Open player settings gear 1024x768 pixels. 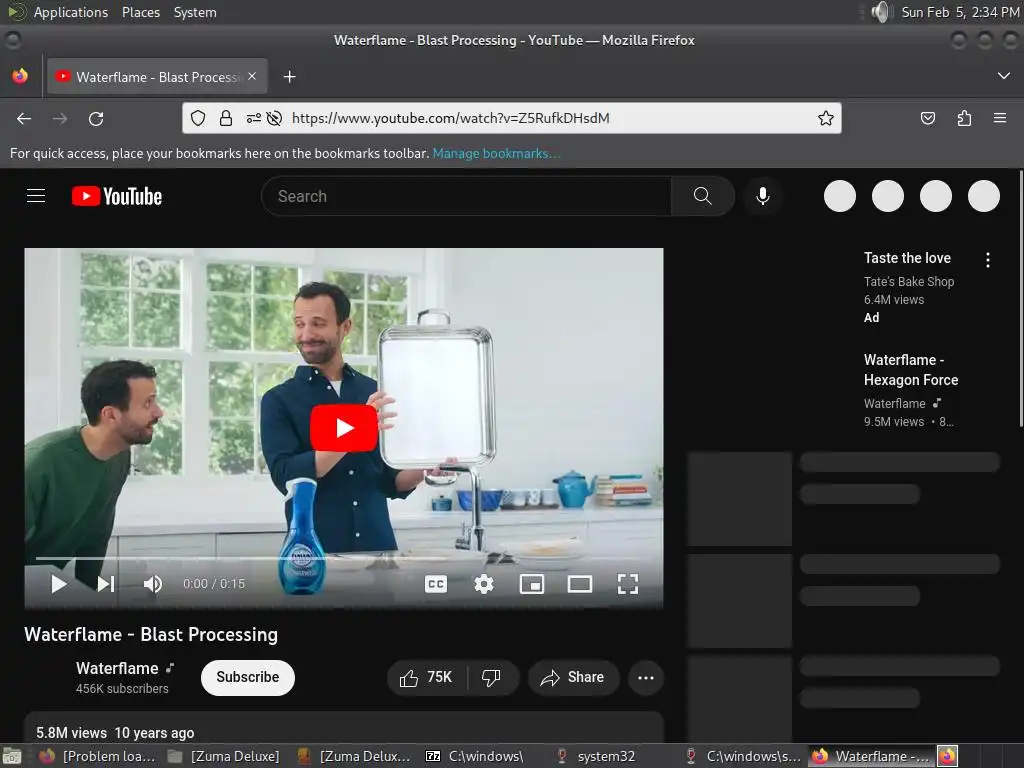pyautogui.click(x=483, y=584)
